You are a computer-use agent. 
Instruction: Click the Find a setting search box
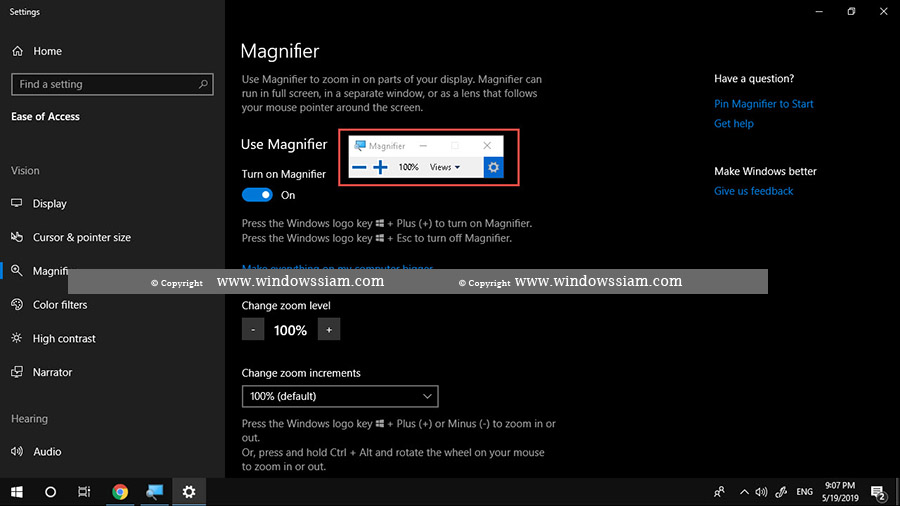(105, 85)
